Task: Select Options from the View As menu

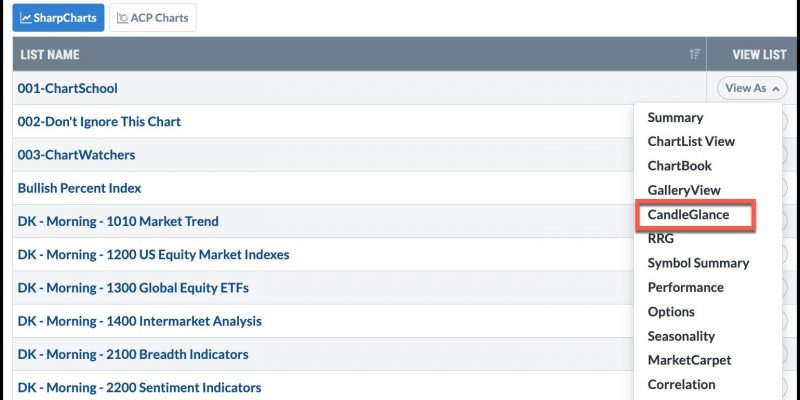Action: coord(671,312)
